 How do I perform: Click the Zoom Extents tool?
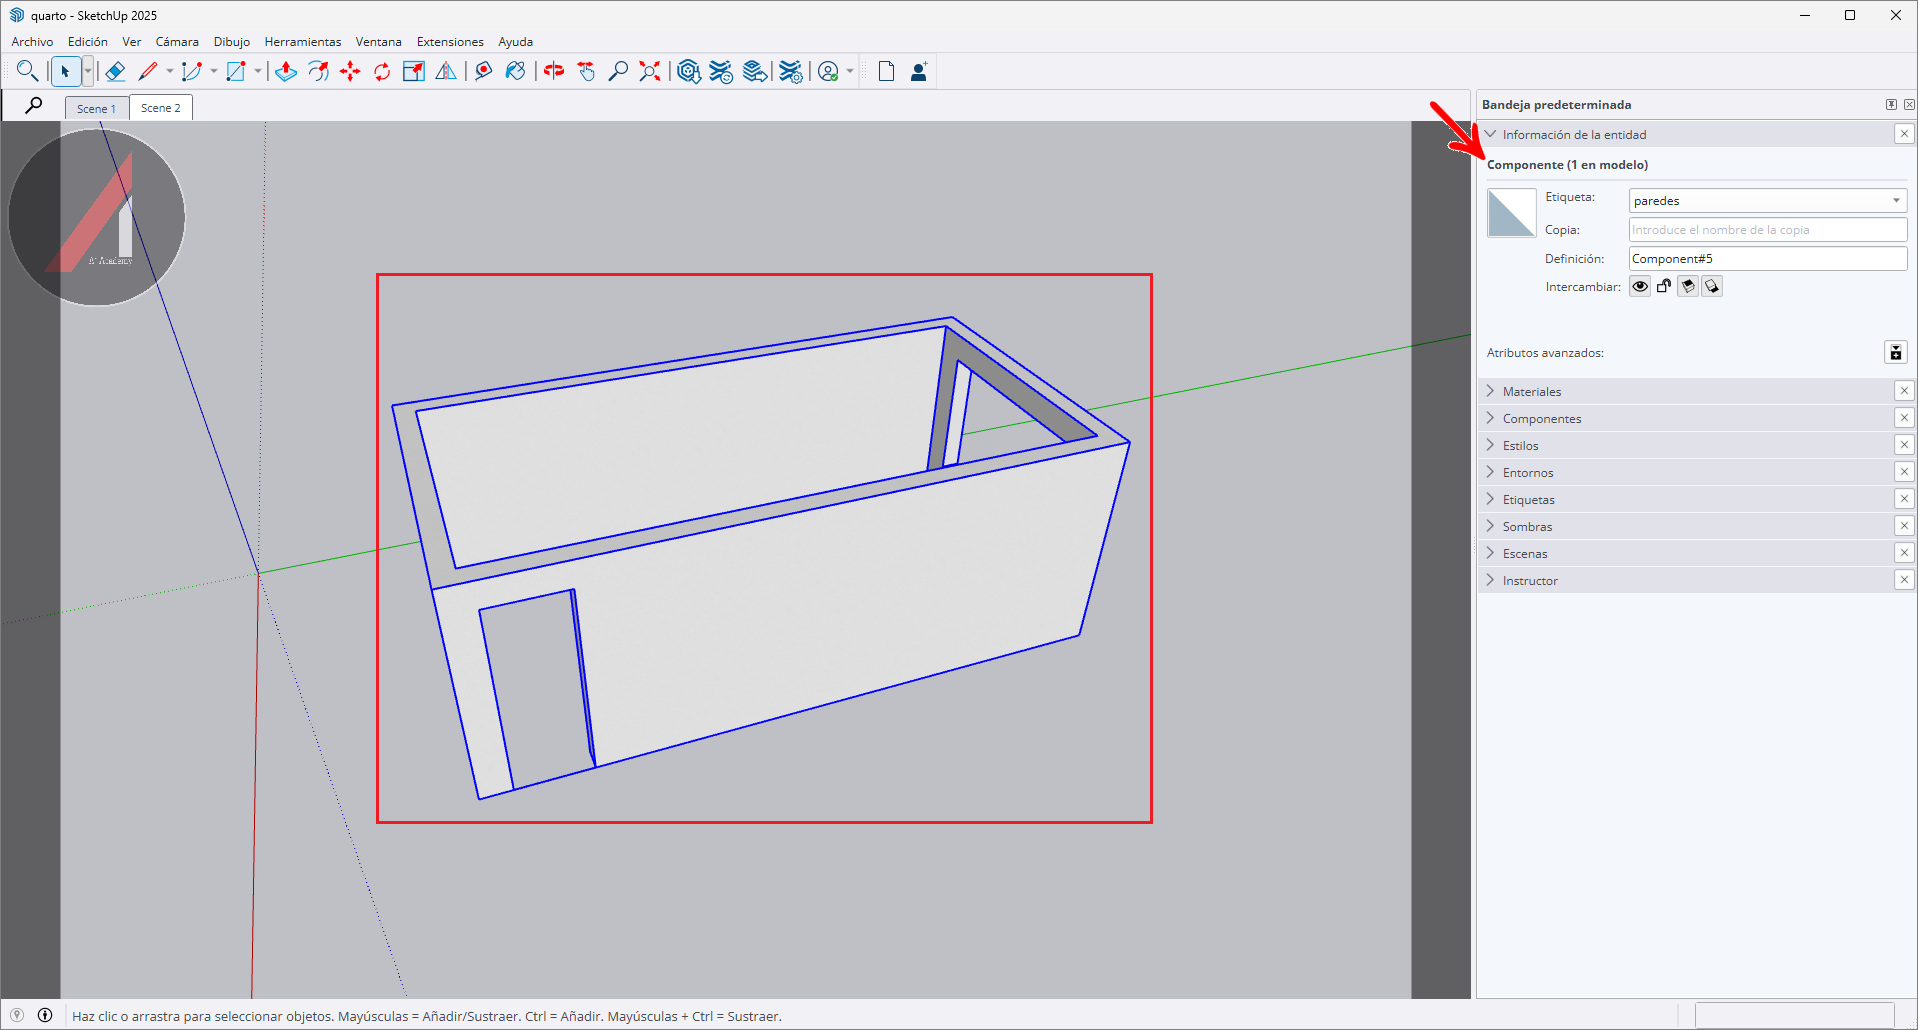click(650, 71)
